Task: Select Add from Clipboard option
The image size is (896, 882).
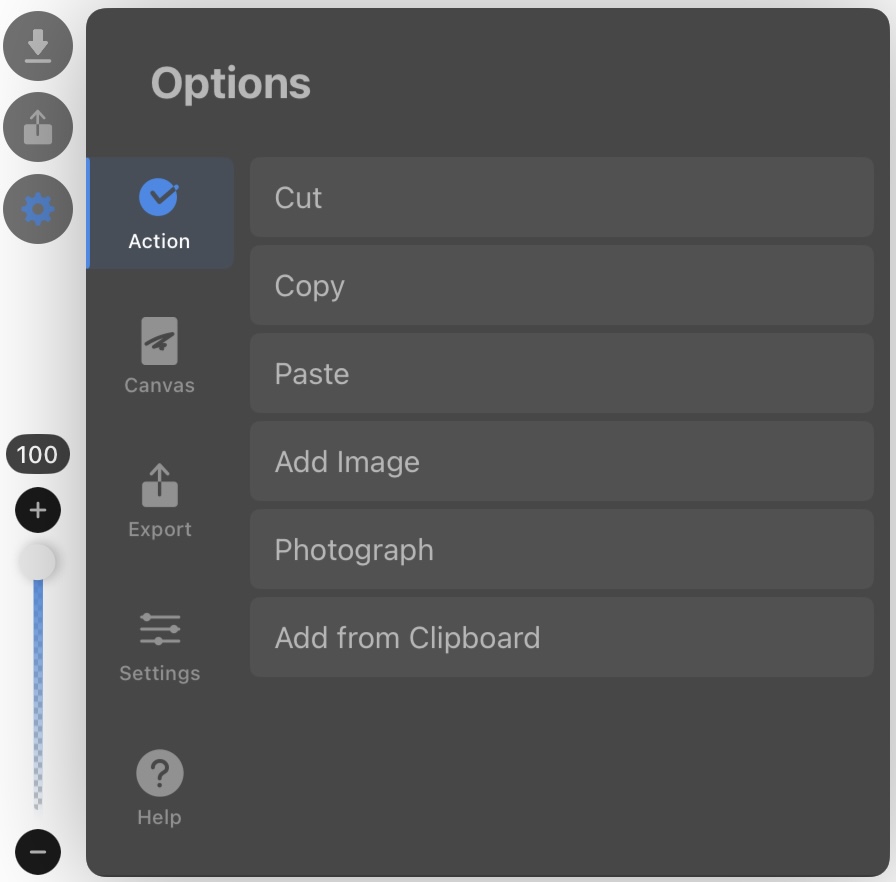Action: coord(562,637)
